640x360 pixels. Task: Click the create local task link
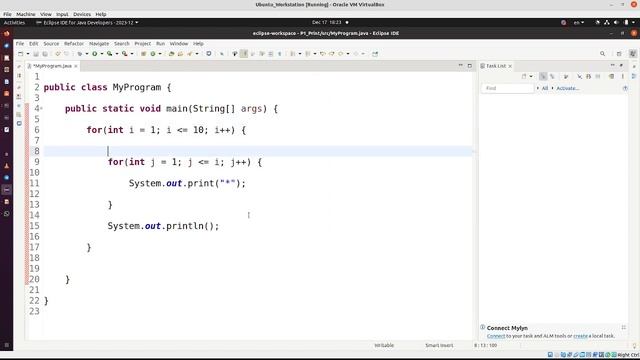pyautogui.click(x=580, y=336)
